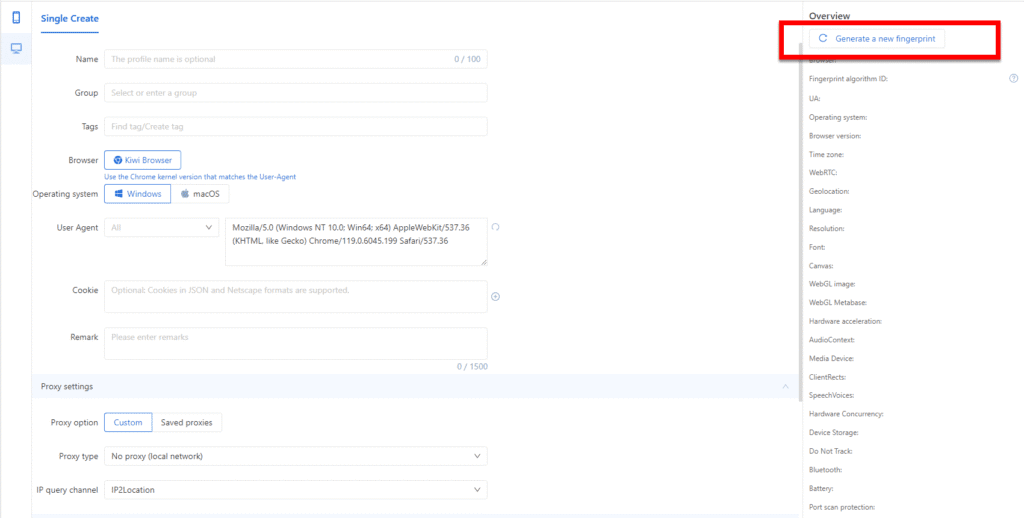The width and height of the screenshot is (1024, 518).
Task: Click the Name input field
Action: (296, 59)
